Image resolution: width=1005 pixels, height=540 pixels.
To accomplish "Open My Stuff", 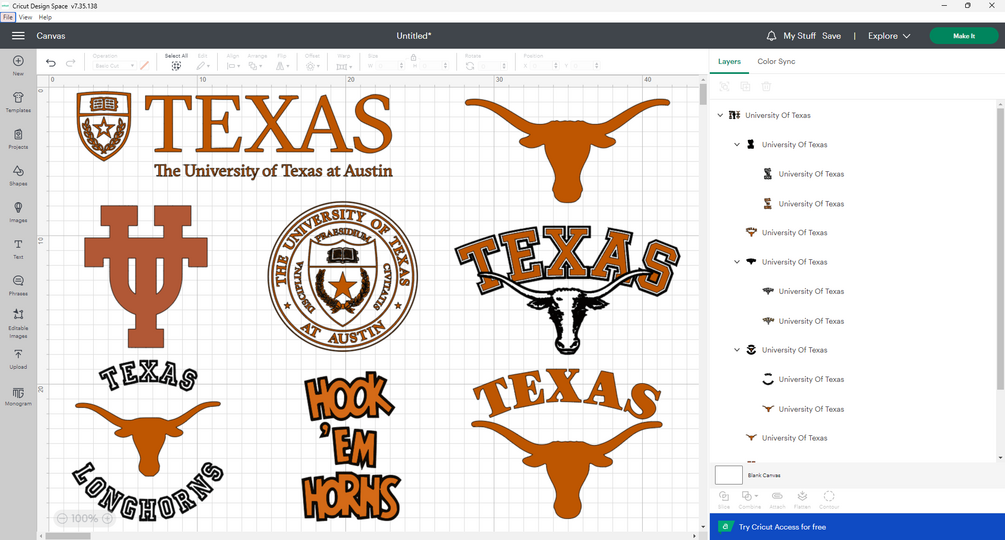I will click(799, 36).
